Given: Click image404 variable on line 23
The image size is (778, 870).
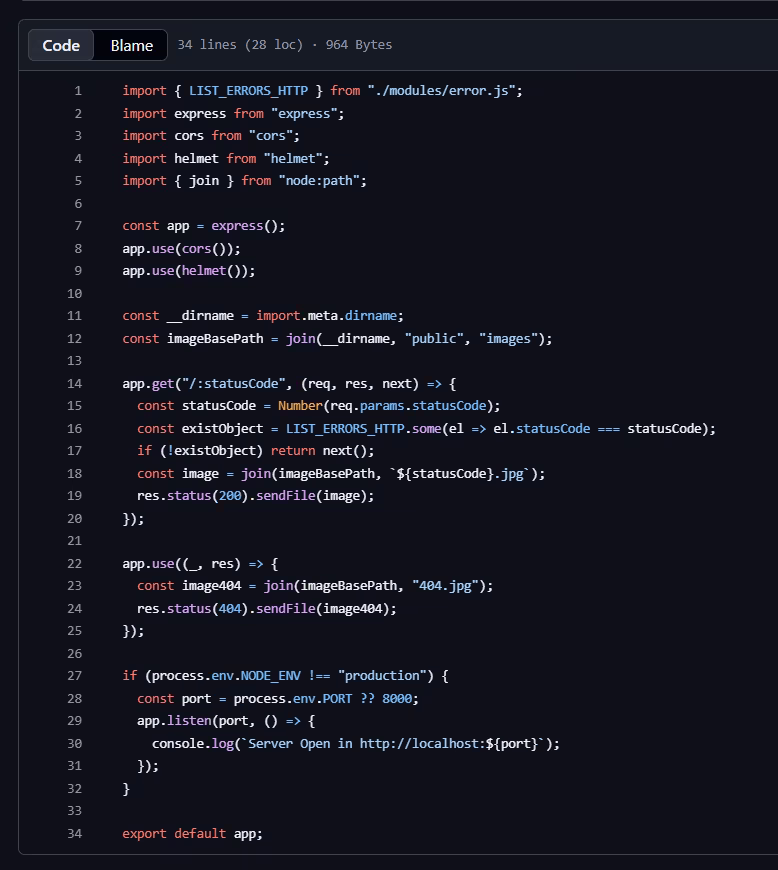Looking at the screenshot, I should [211, 586].
